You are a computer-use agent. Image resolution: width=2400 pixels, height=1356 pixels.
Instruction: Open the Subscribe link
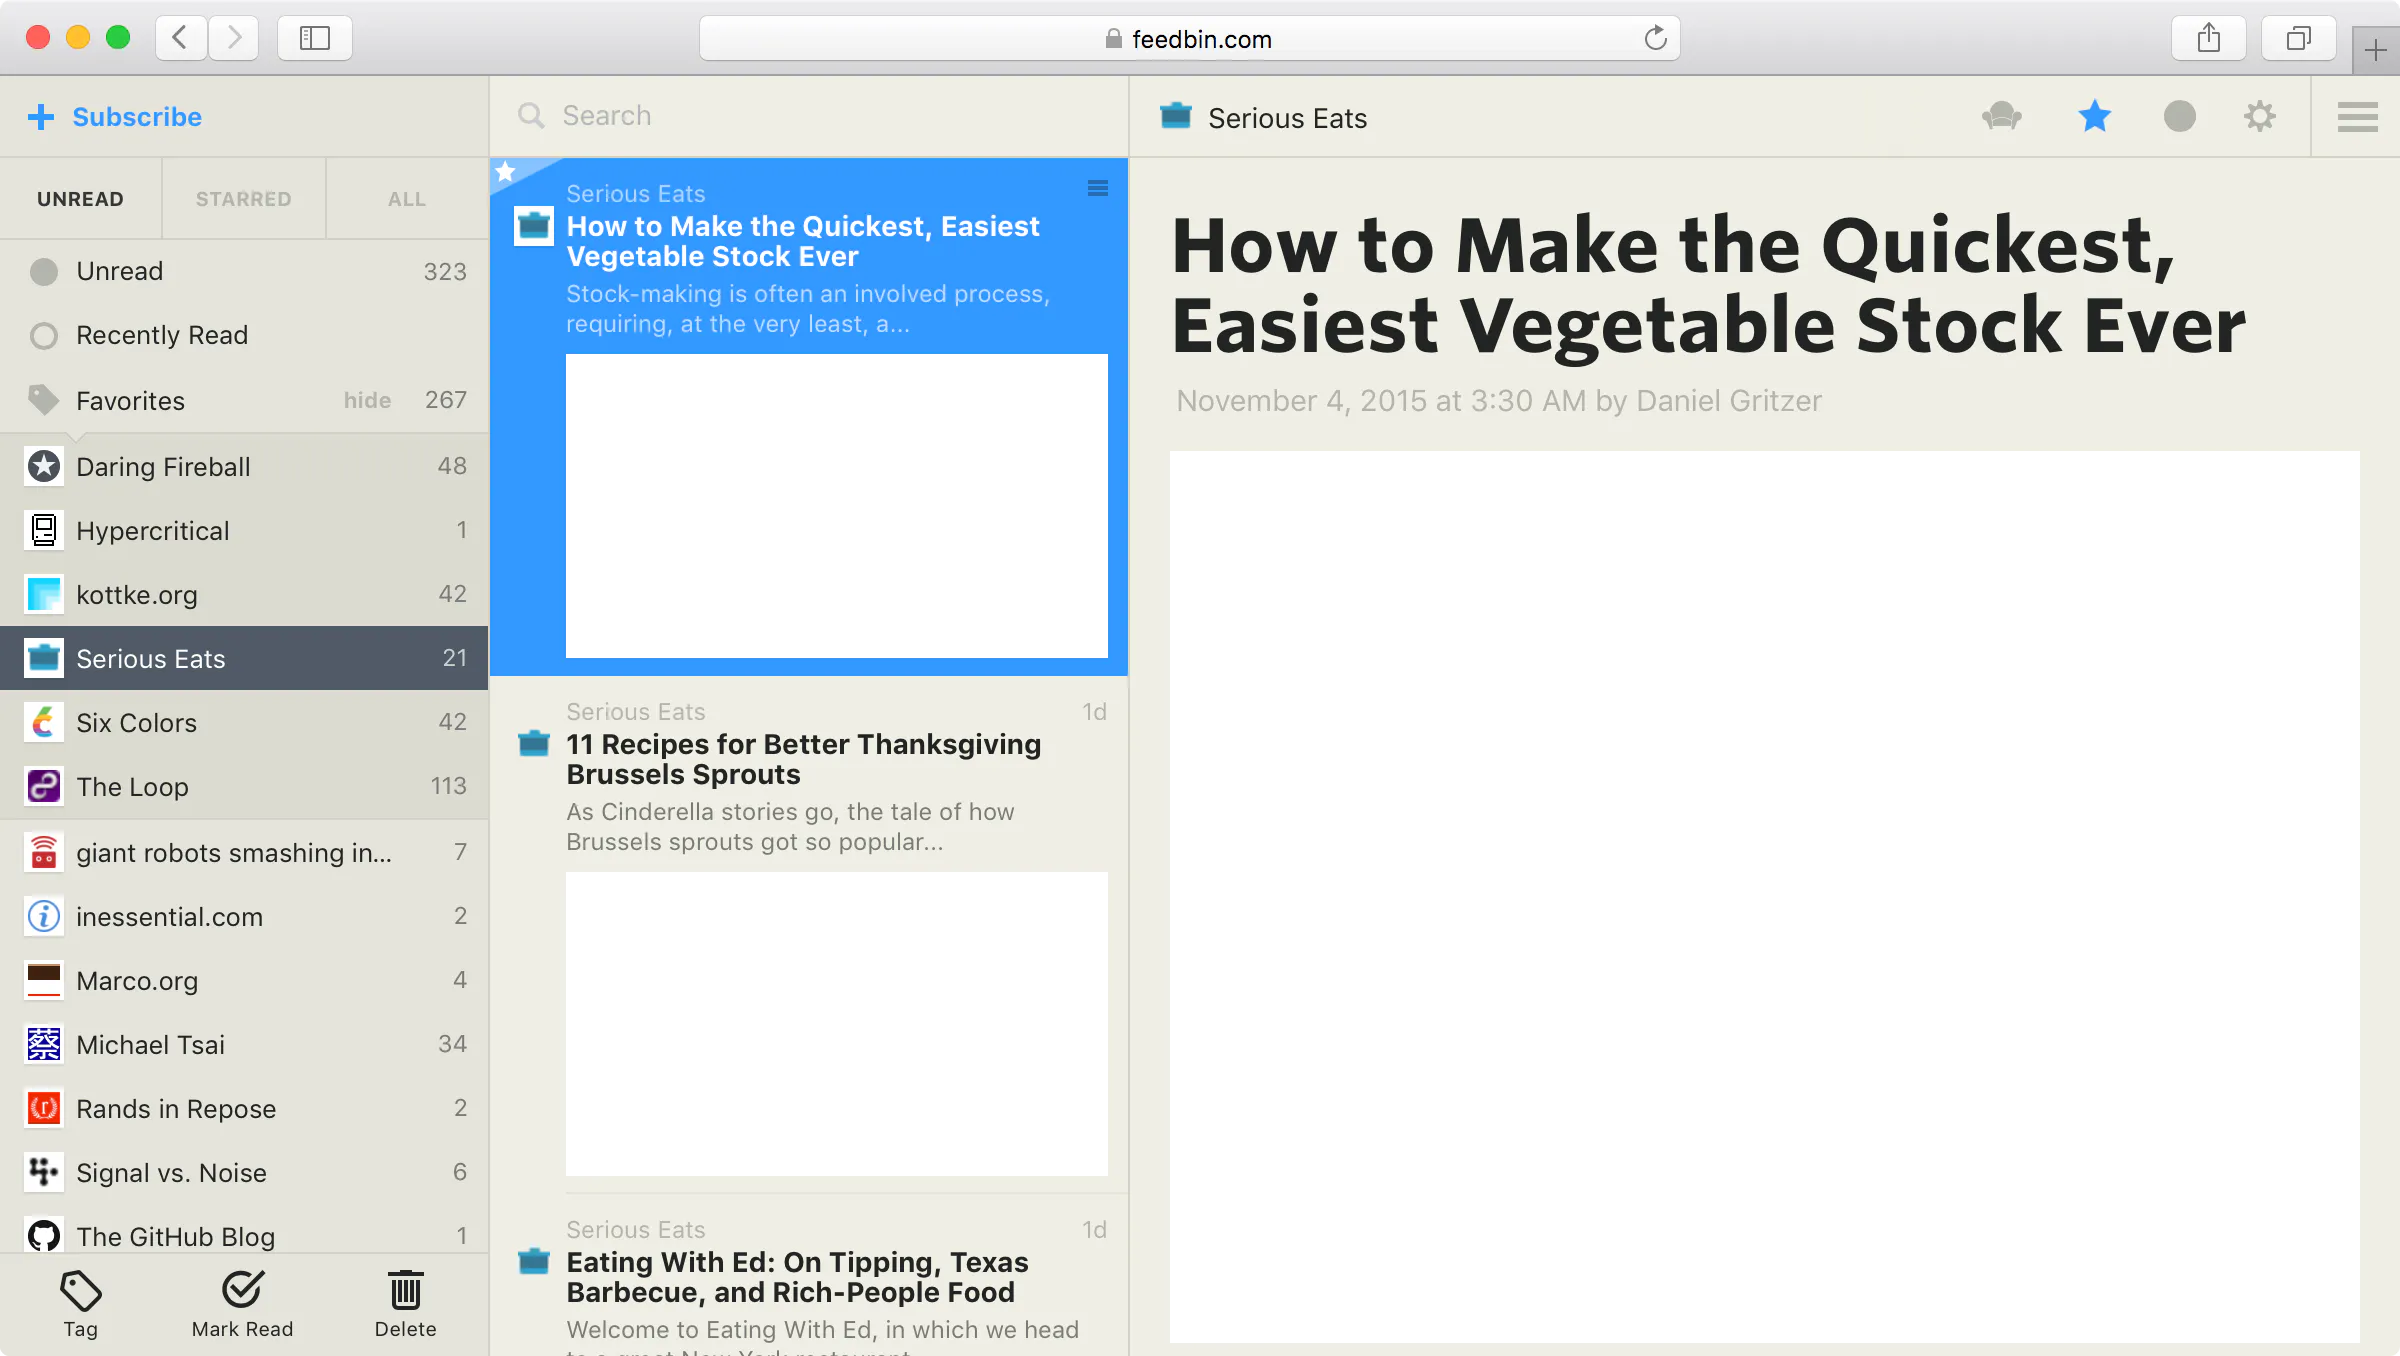click(x=137, y=117)
